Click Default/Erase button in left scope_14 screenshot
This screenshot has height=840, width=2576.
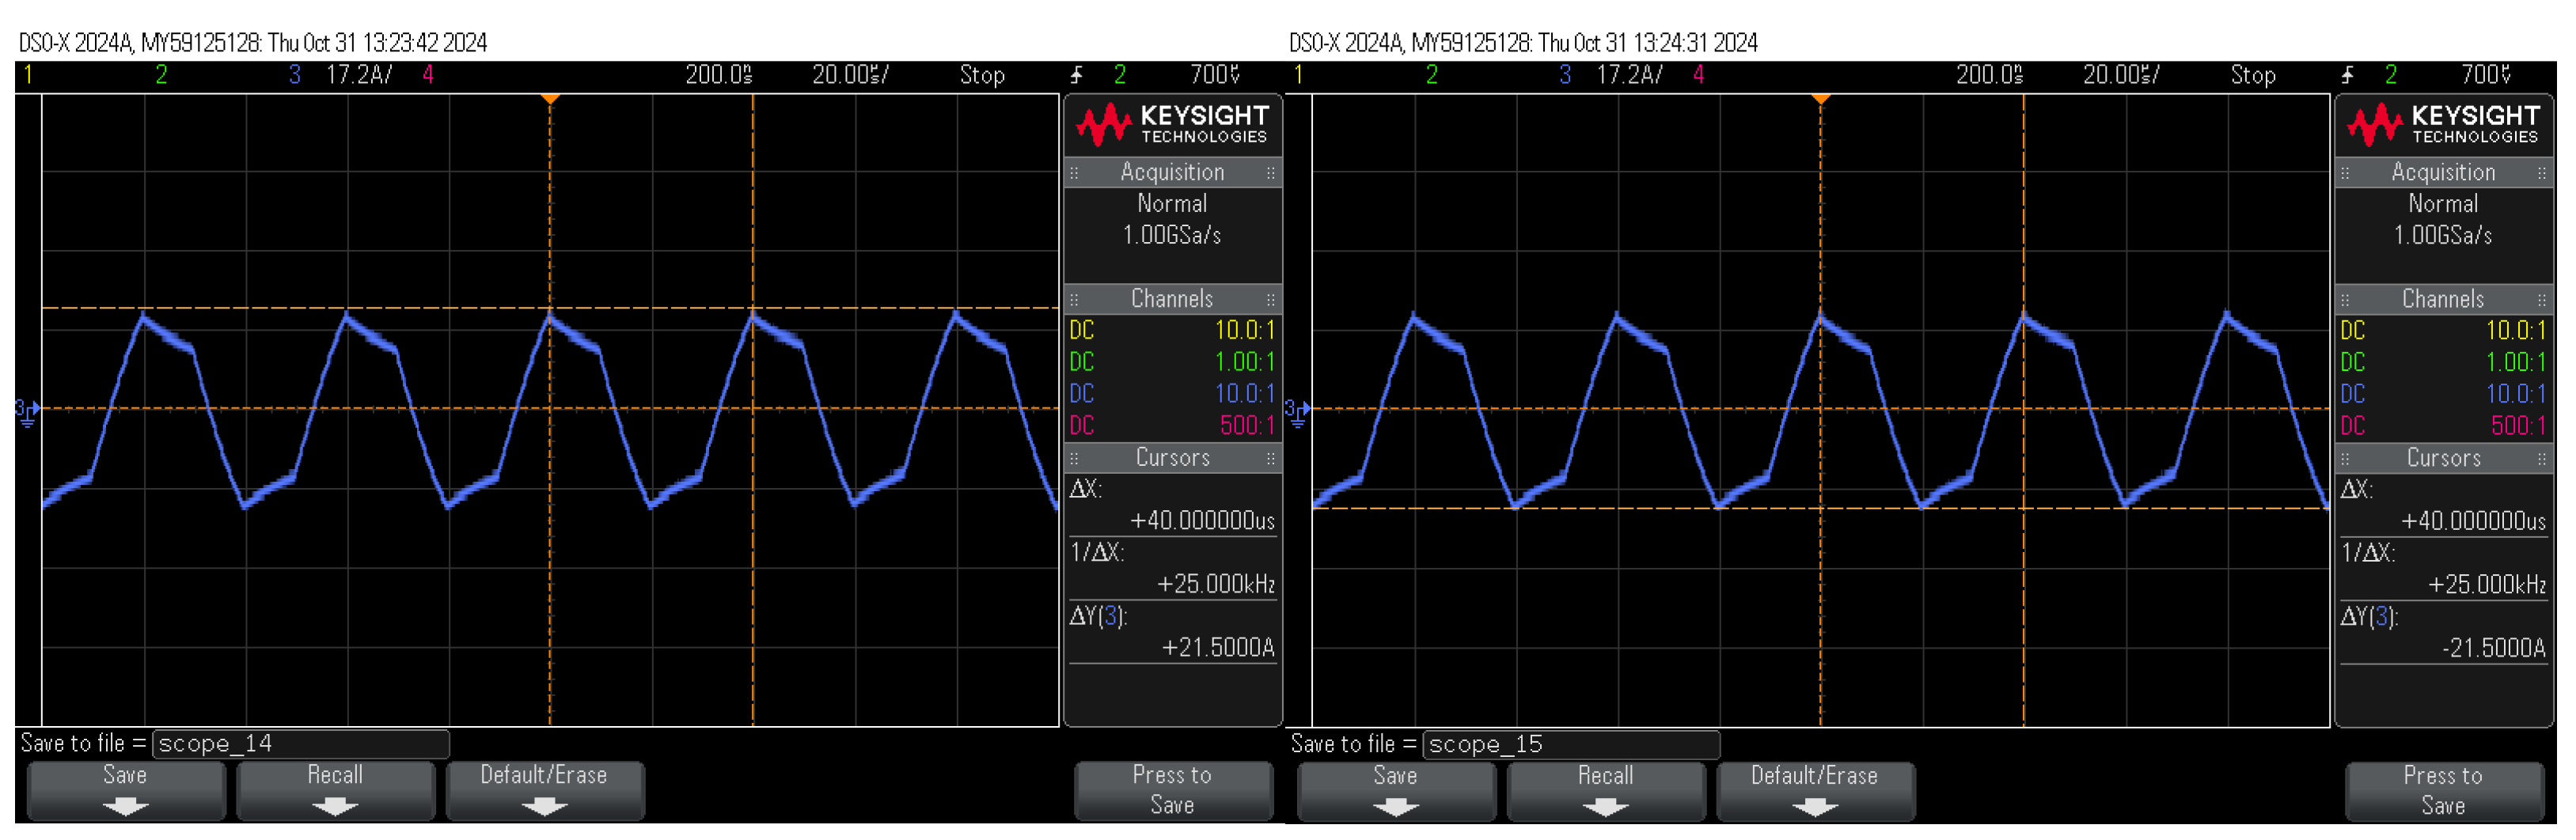(545, 790)
